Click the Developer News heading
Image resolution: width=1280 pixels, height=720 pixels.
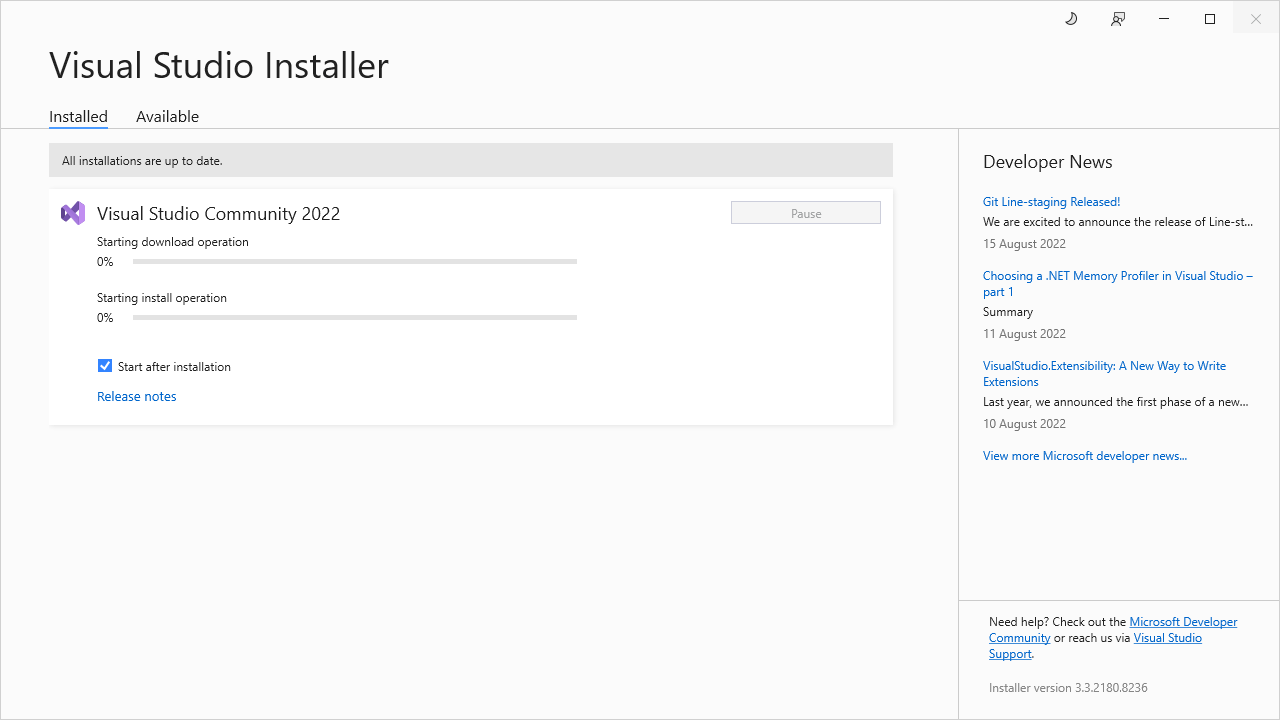[x=1047, y=161]
